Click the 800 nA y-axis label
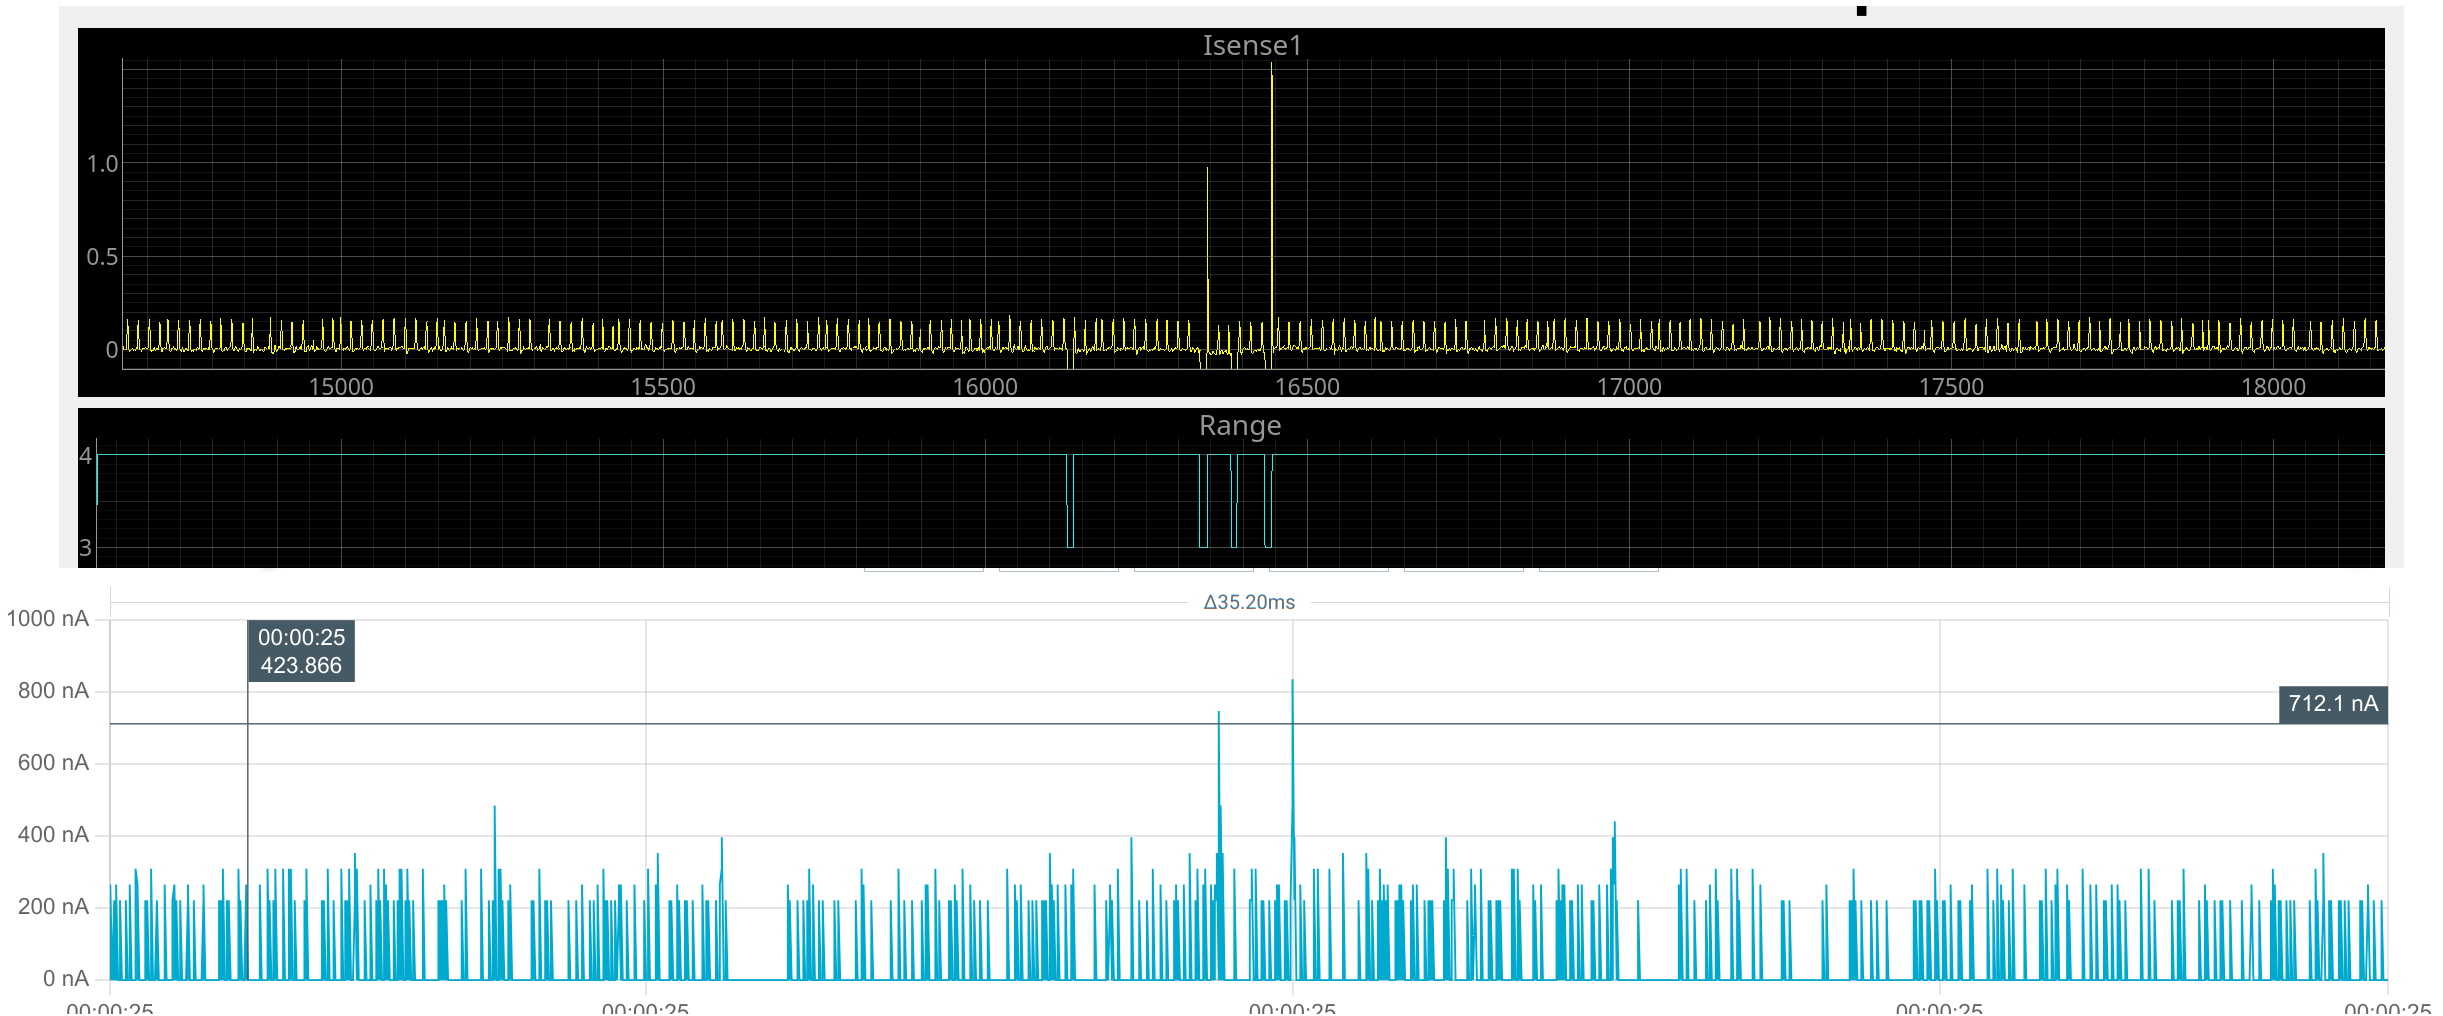 click(53, 691)
